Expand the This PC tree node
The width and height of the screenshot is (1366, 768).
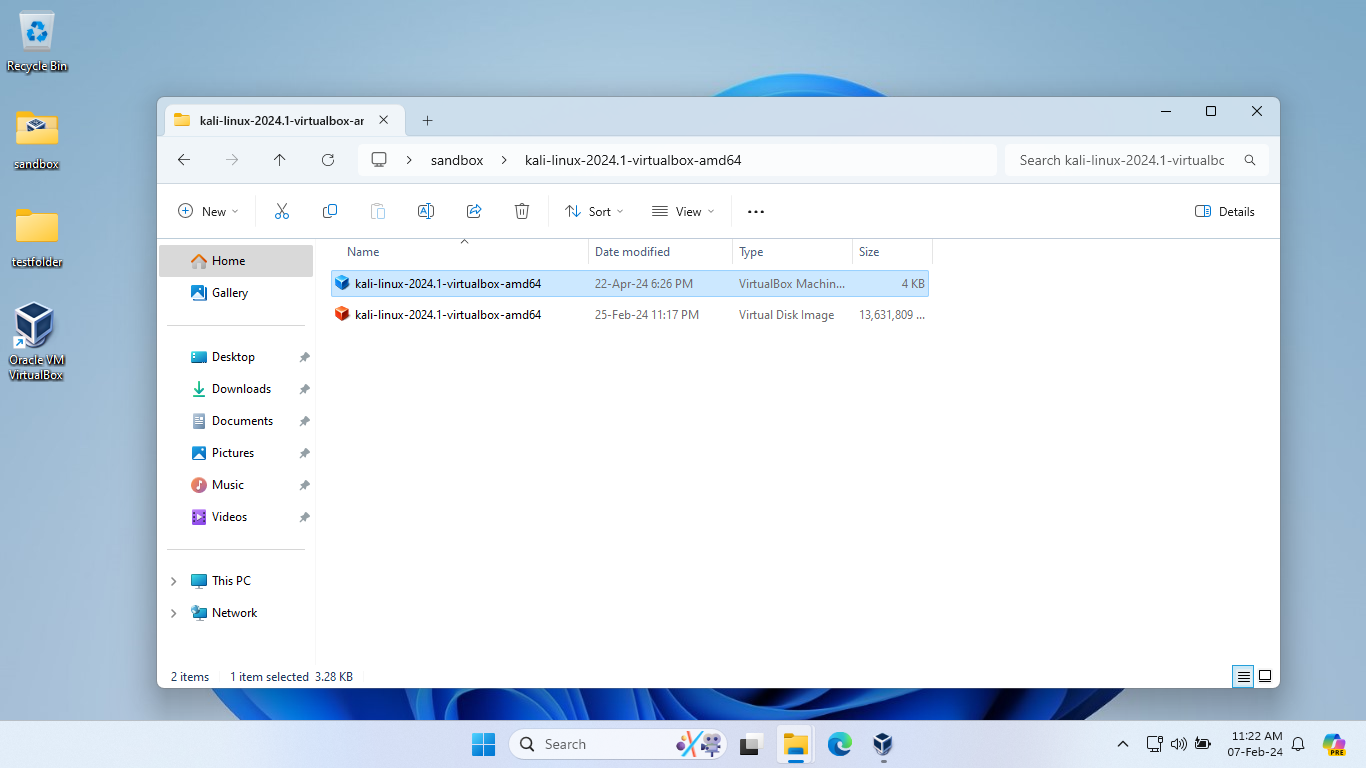(174, 581)
